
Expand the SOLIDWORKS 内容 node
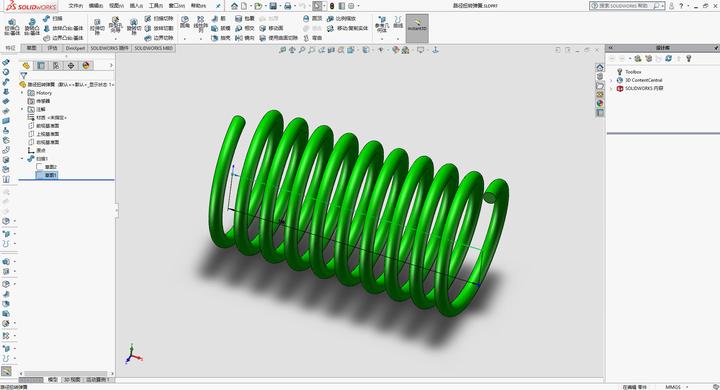[611, 89]
